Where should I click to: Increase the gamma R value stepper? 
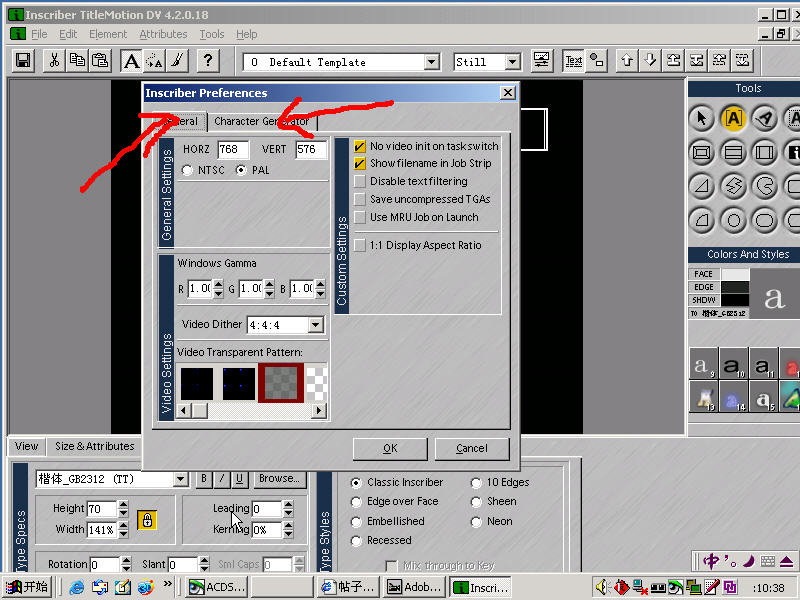pyautogui.click(x=218, y=284)
